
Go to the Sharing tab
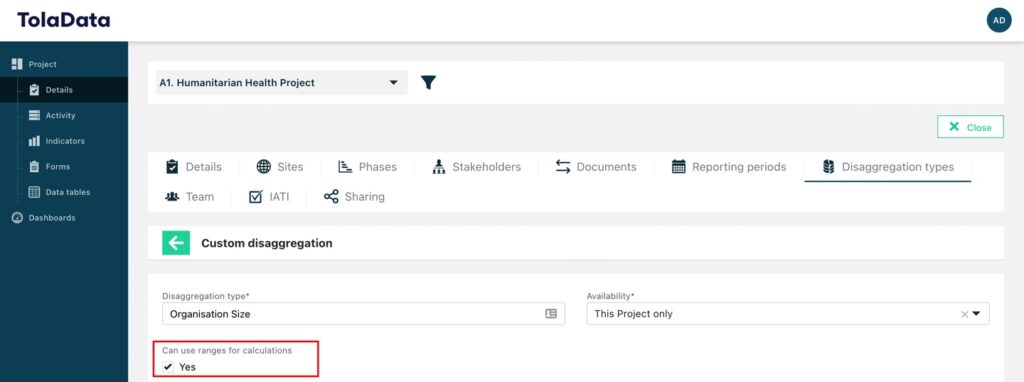[354, 197]
